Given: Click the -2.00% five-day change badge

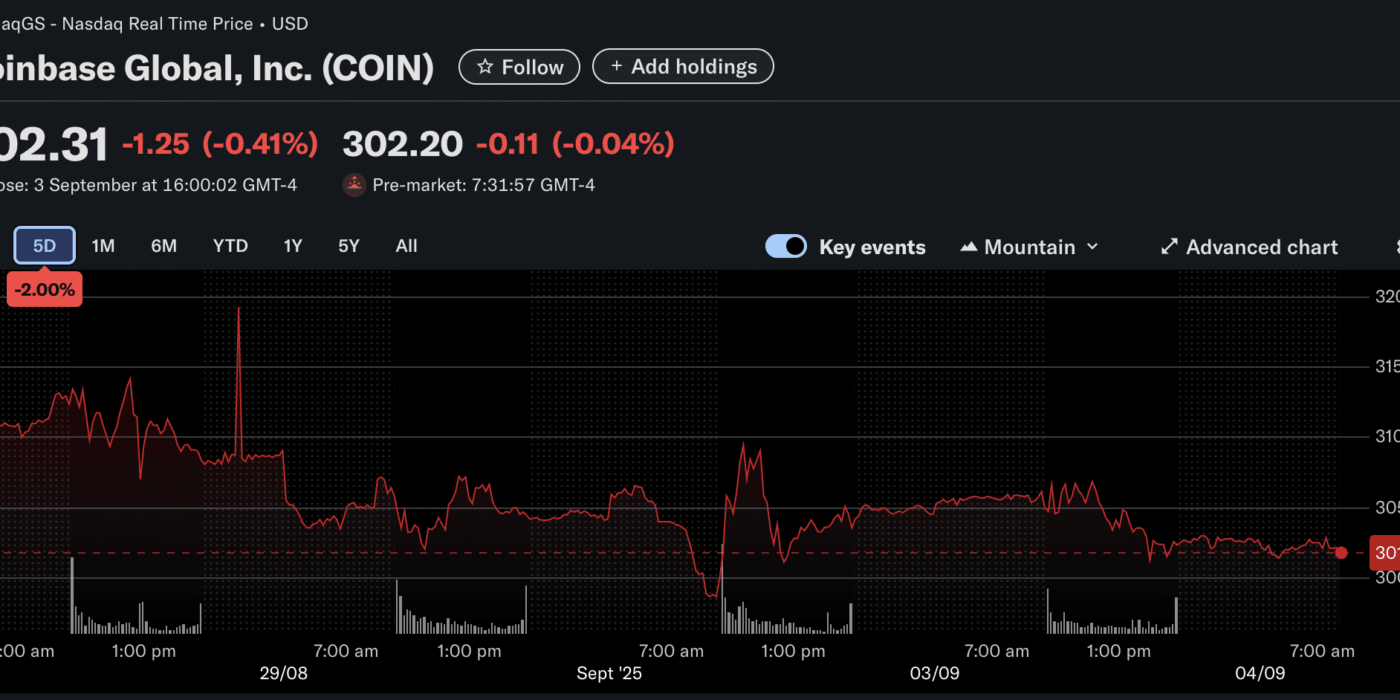Looking at the screenshot, I should point(44,290).
